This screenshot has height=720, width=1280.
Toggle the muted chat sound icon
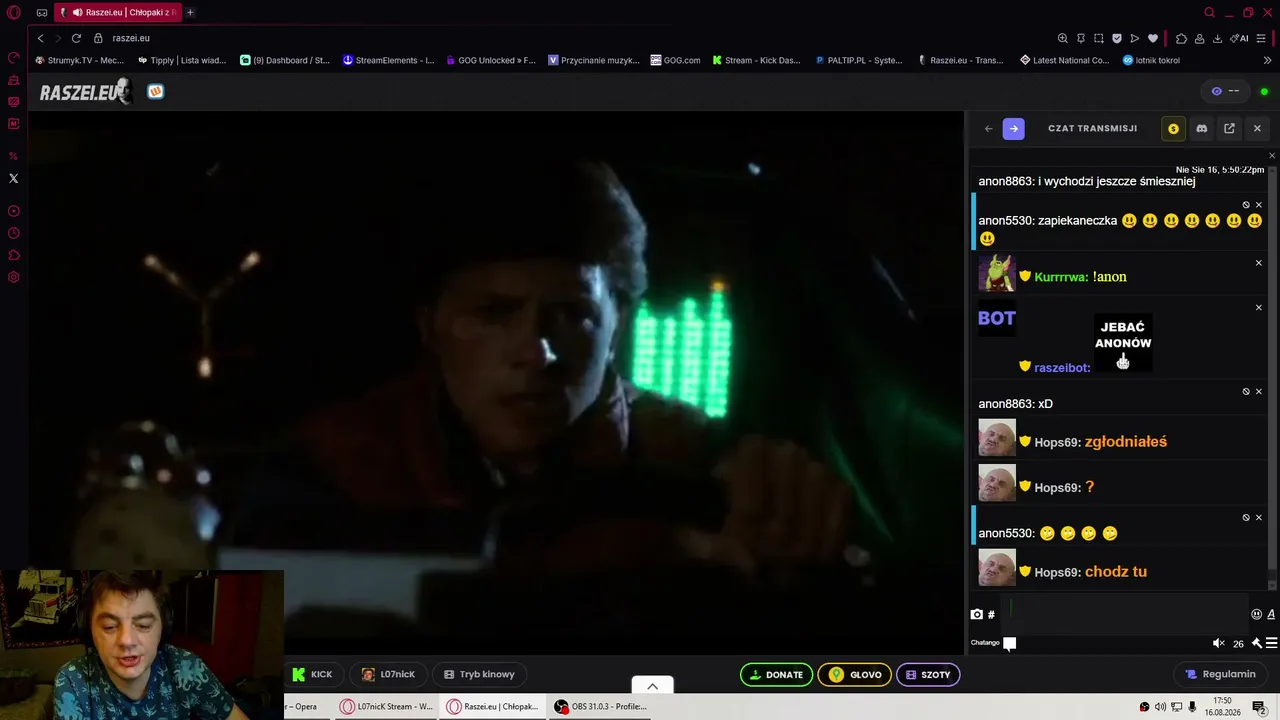(x=1218, y=643)
